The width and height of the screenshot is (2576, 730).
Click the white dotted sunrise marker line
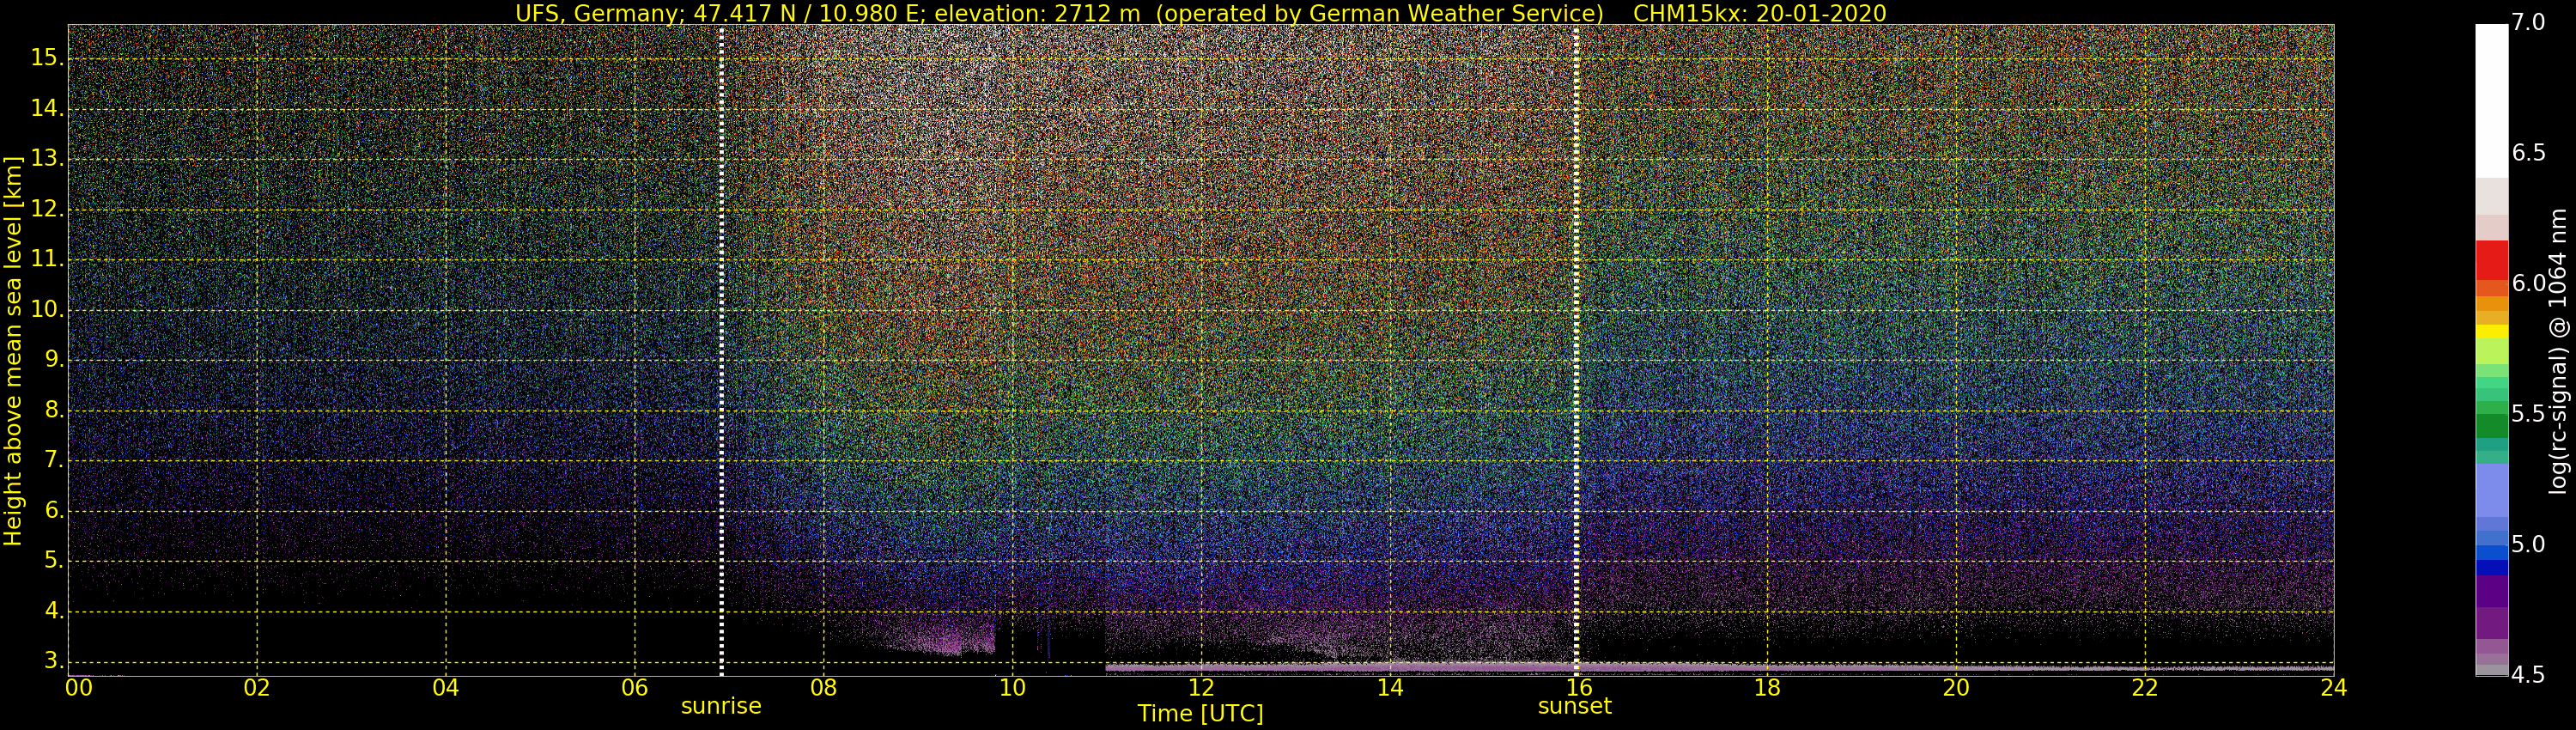721,350
